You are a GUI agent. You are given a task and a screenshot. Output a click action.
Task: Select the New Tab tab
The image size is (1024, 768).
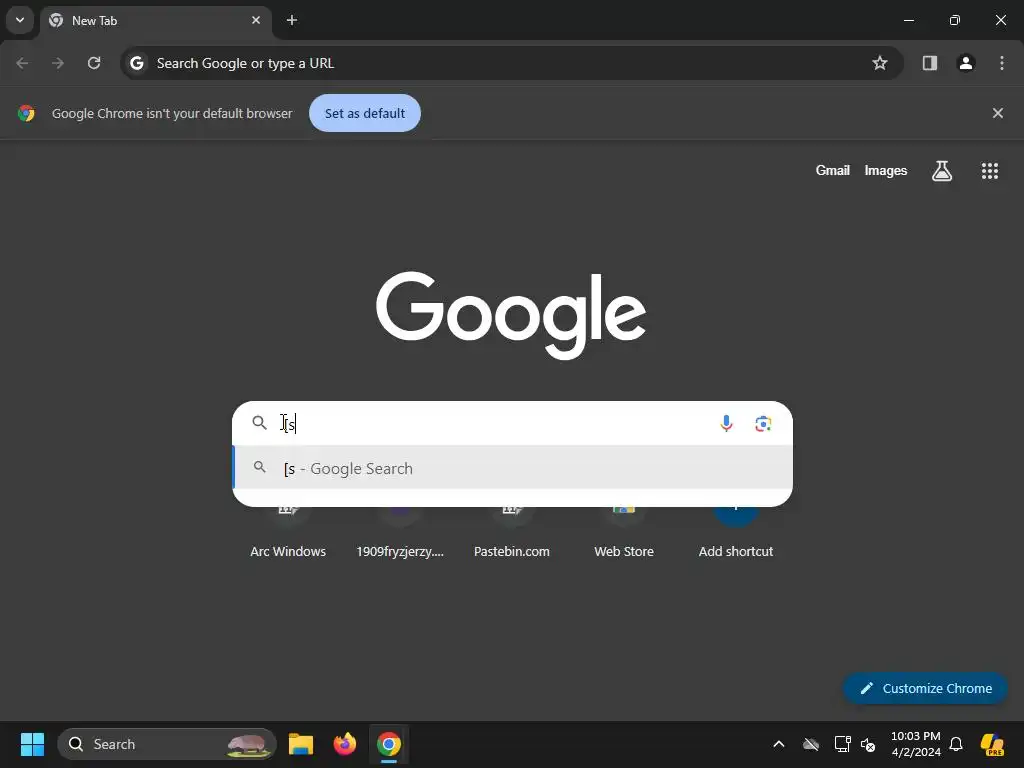point(155,20)
